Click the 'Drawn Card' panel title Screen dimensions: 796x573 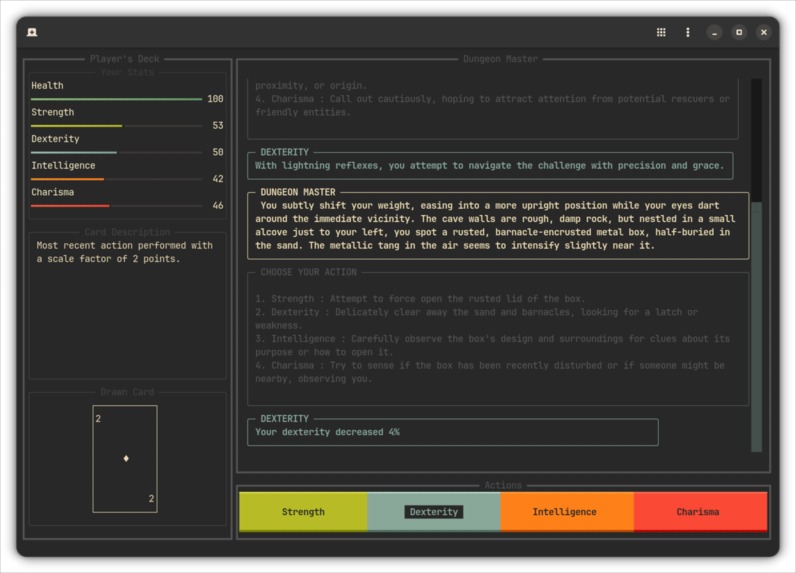(x=127, y=392)
